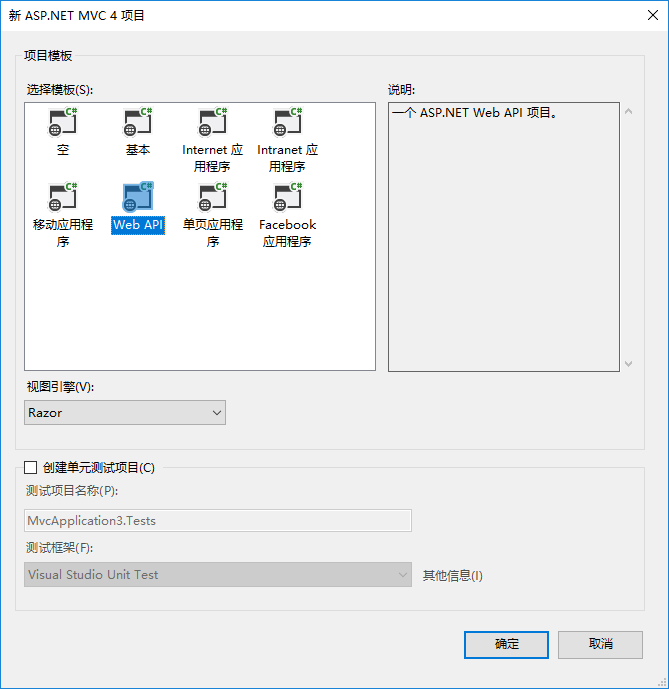Click the 说明 description text box

[x=504, y=237]
